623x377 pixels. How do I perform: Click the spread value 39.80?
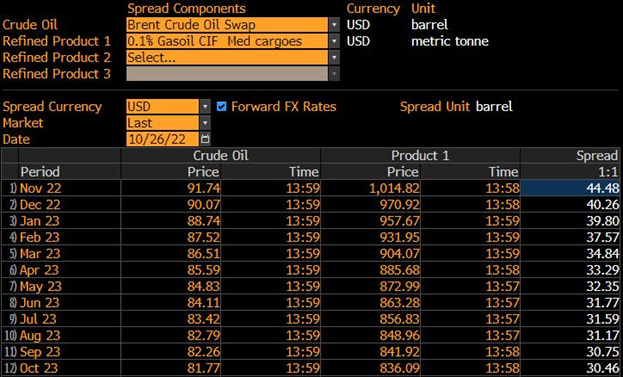click(602, 220)
